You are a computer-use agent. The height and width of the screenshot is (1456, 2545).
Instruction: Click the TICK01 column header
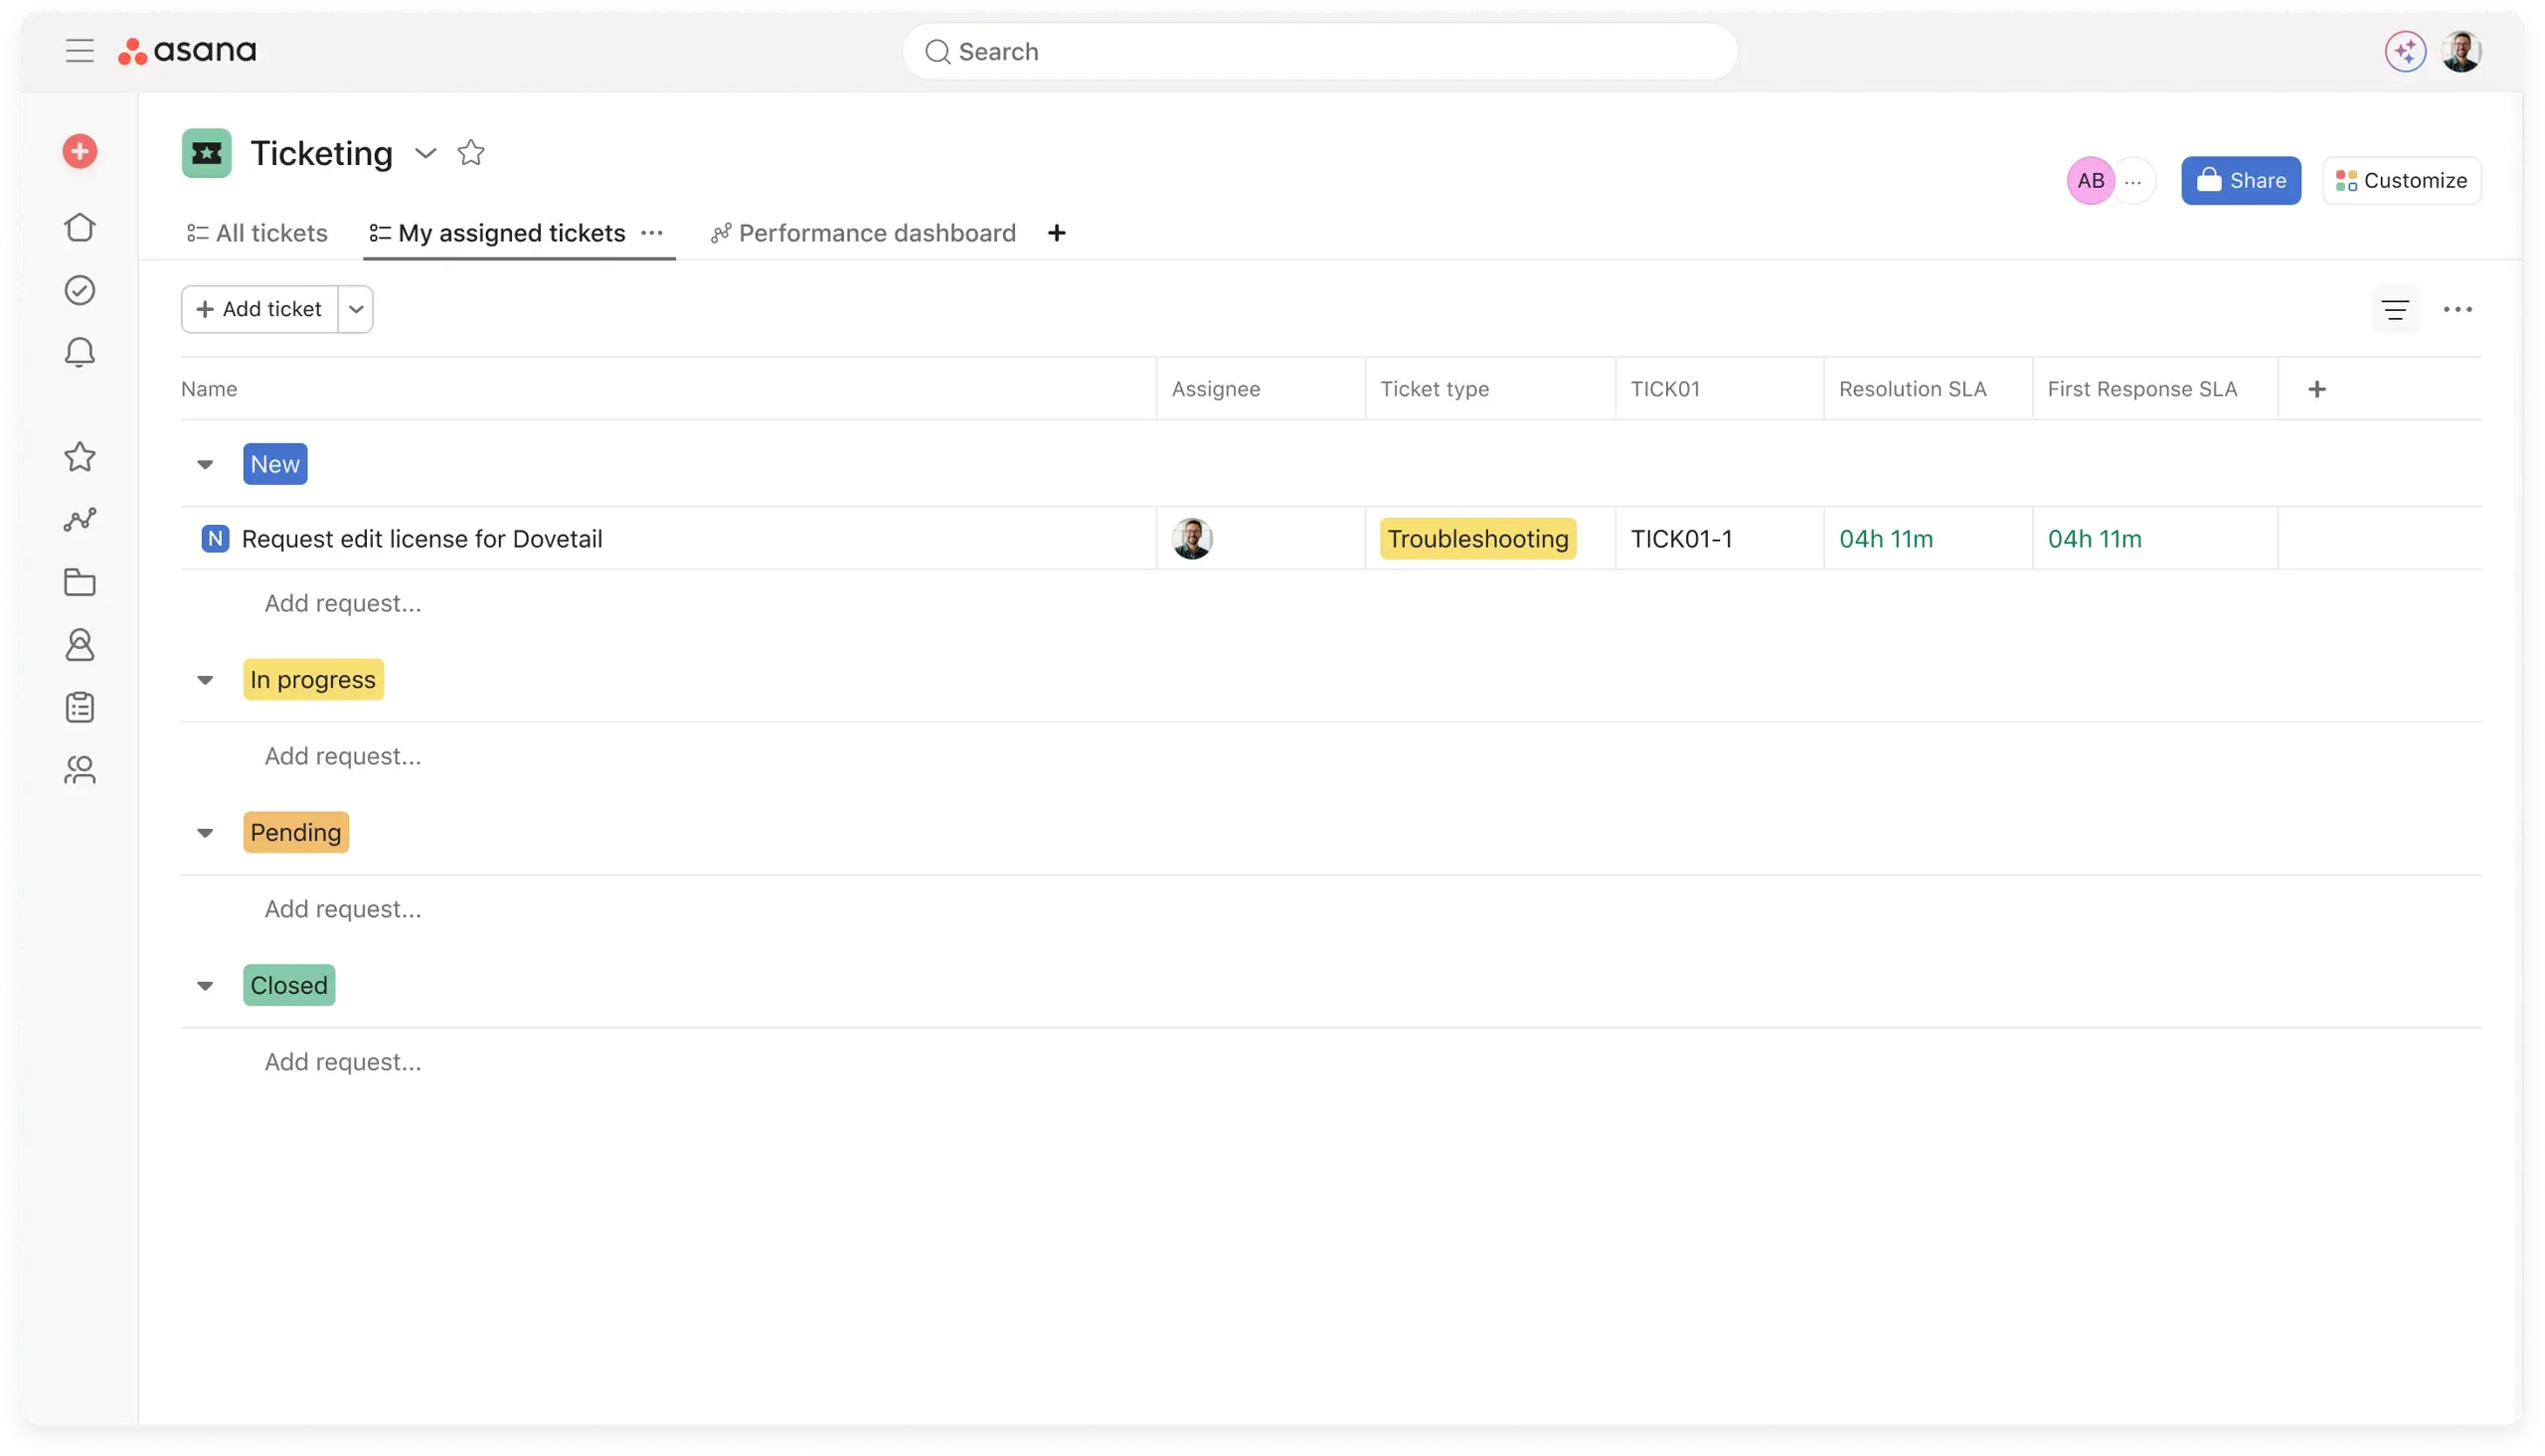[x=1665, y=389]
